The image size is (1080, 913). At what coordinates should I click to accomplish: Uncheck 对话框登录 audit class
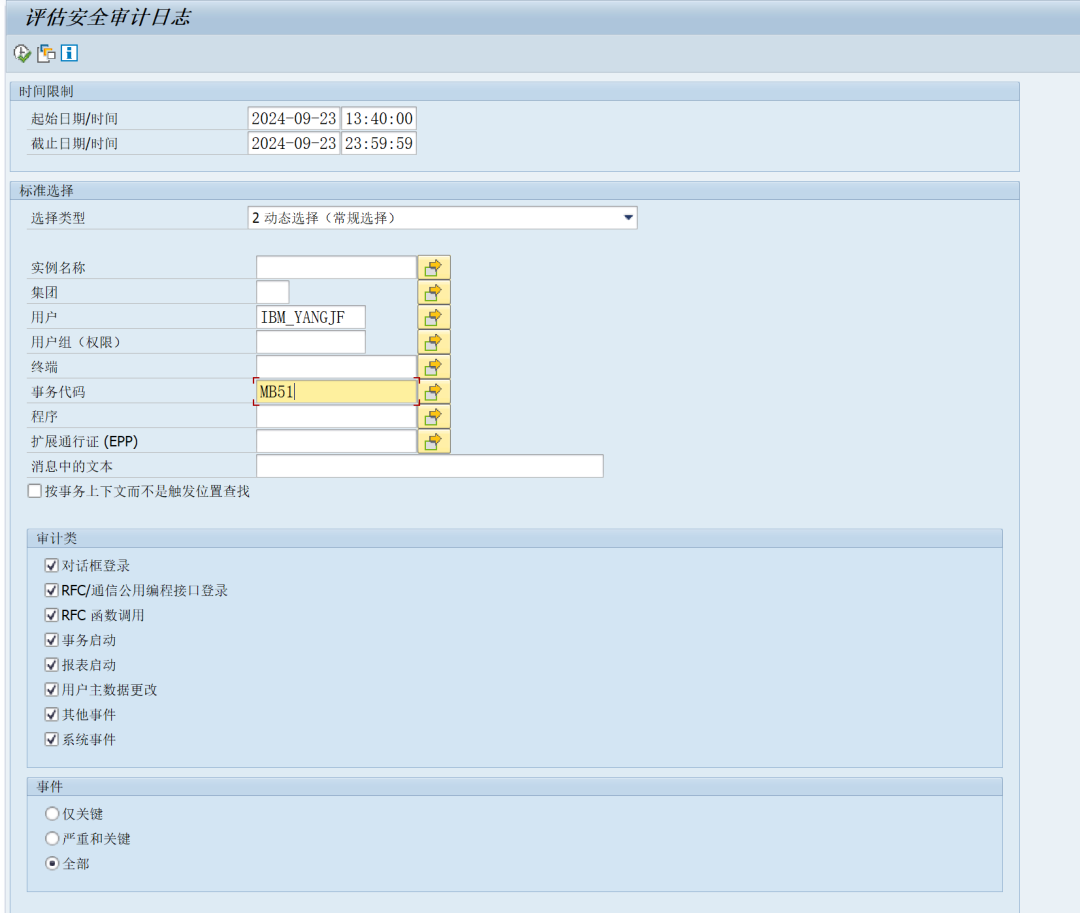pyautogui.click(x=51, y=565)
